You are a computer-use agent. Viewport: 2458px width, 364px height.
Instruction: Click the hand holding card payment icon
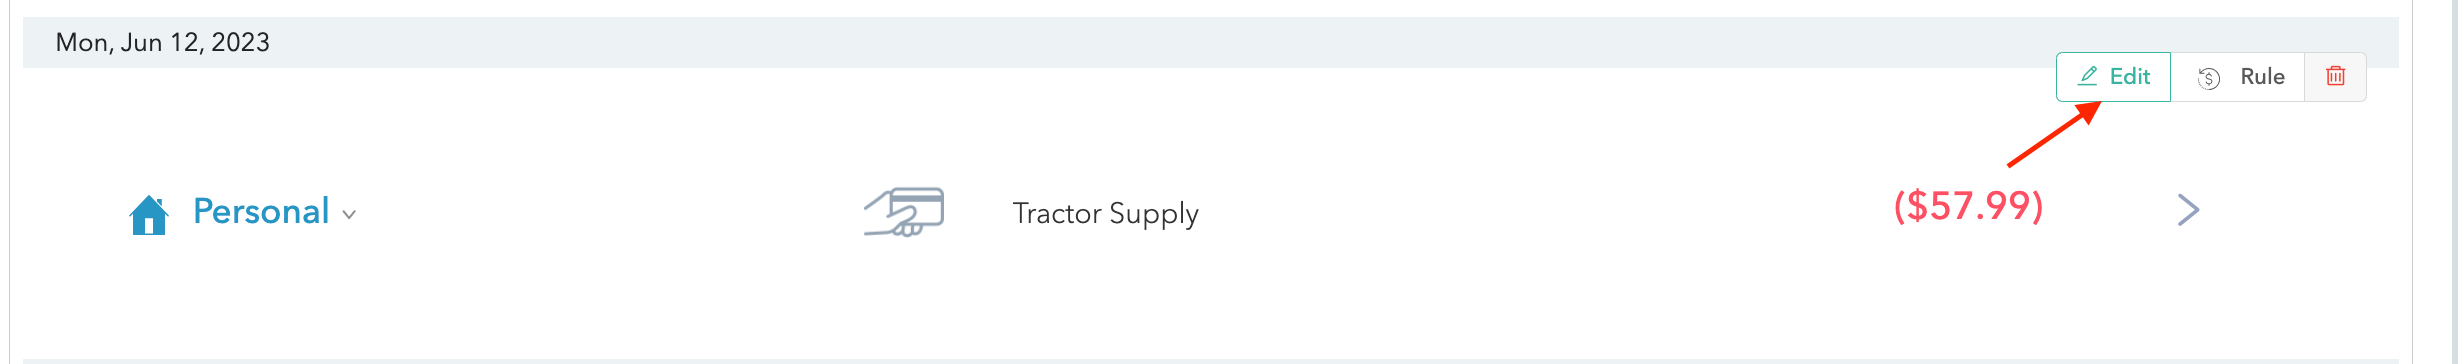coord(904,212)
